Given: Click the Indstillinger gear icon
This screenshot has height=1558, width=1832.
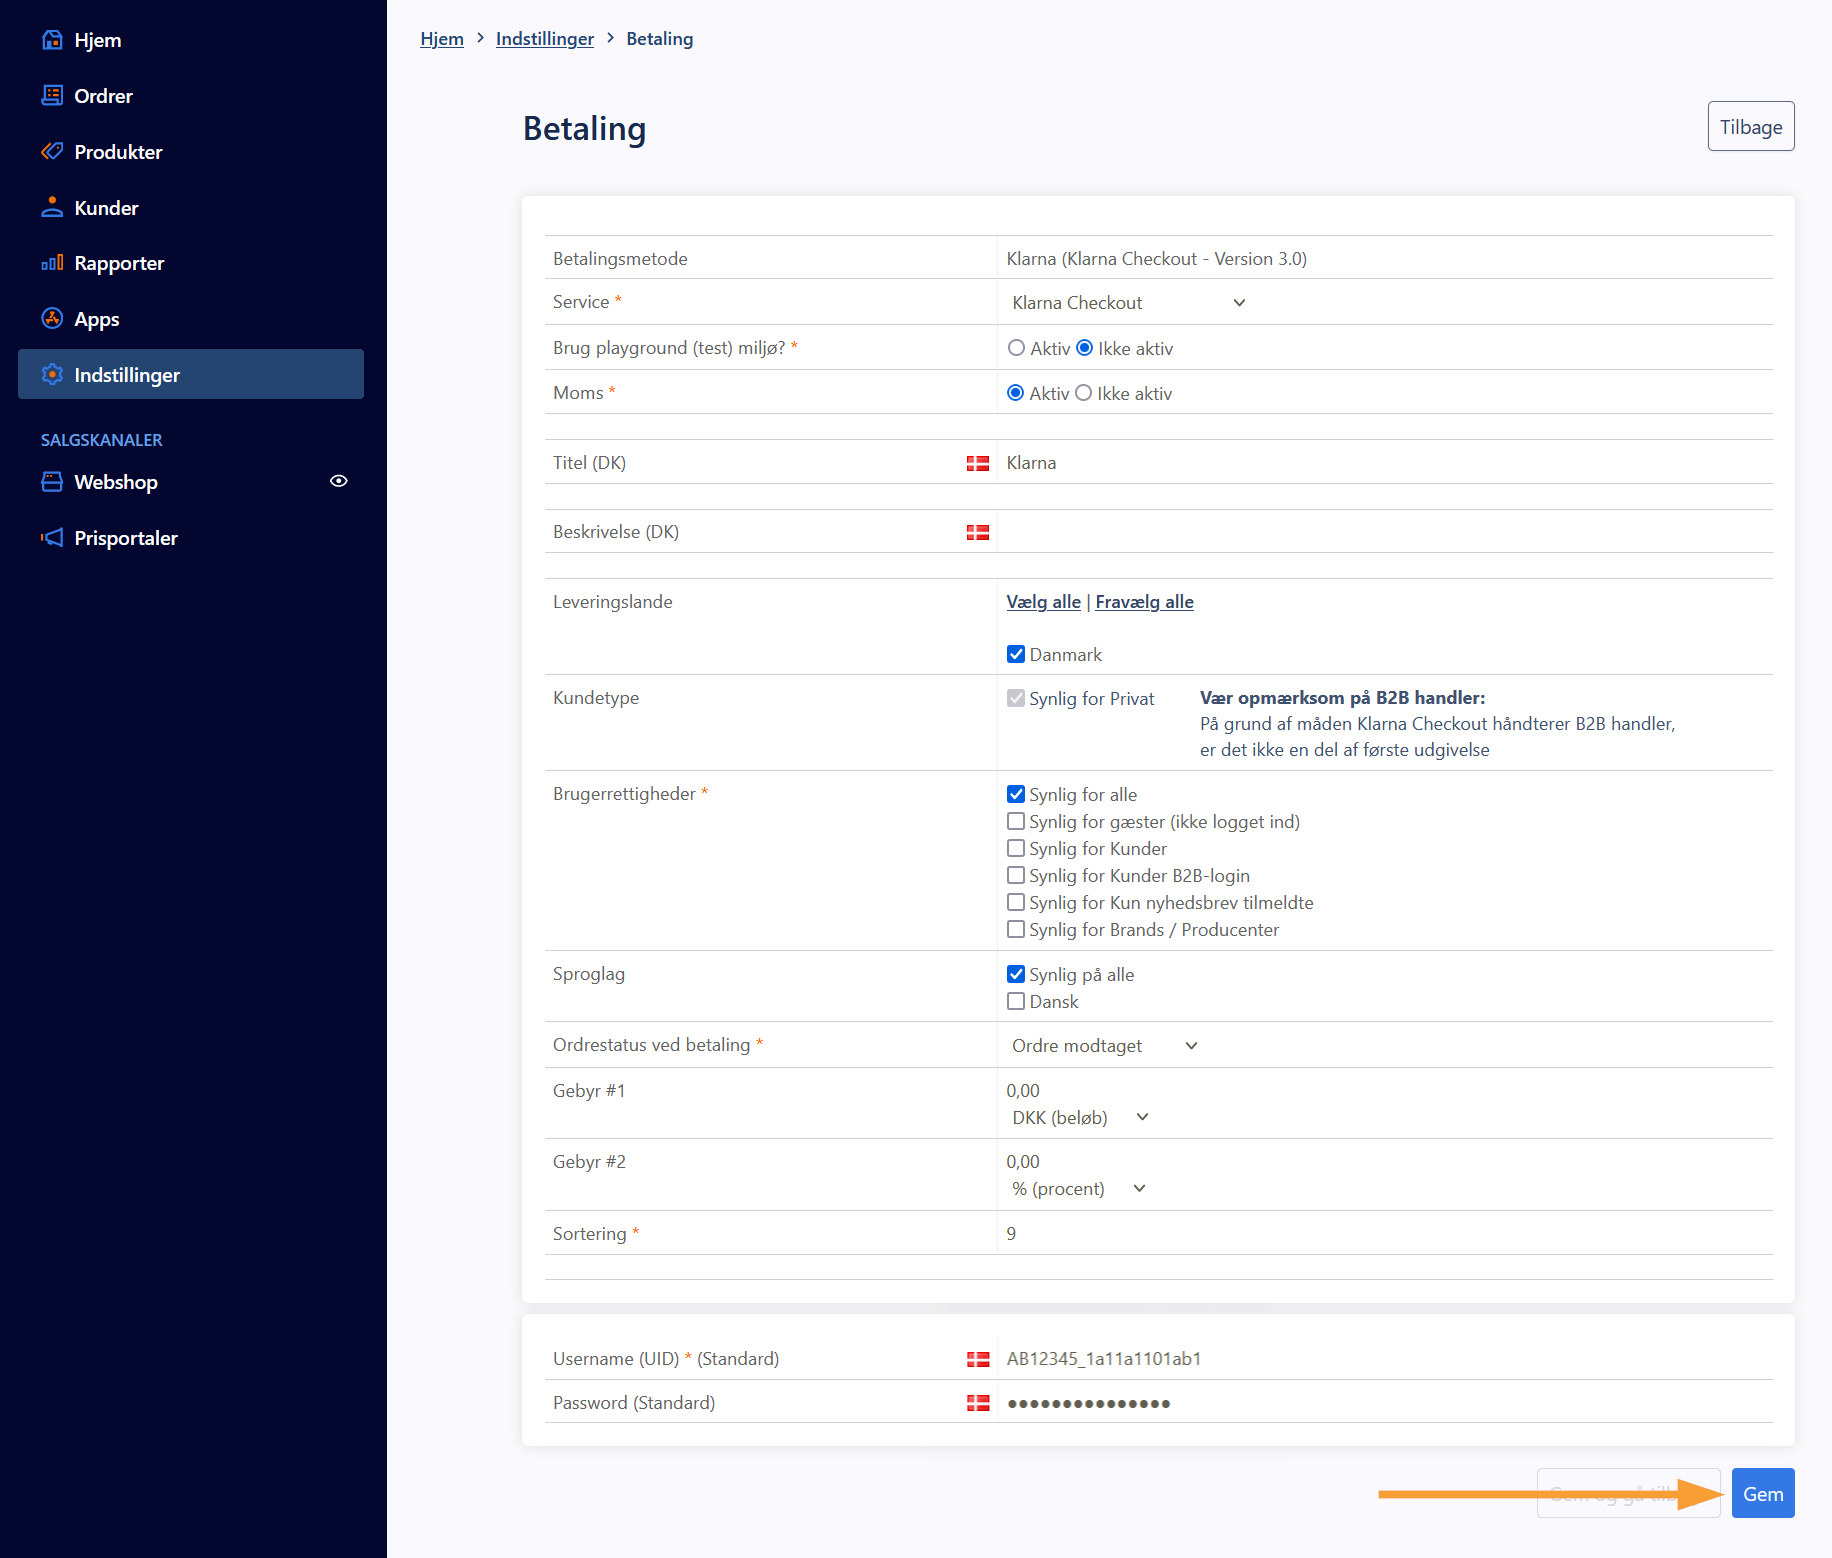Looking at the screenshot, I should pos(52,374).
